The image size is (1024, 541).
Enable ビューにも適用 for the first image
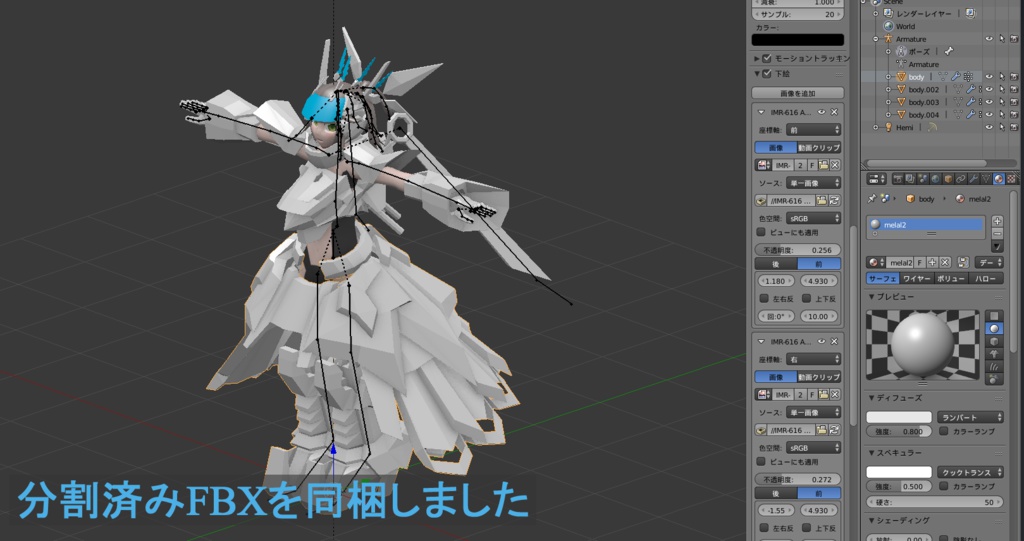761,232
